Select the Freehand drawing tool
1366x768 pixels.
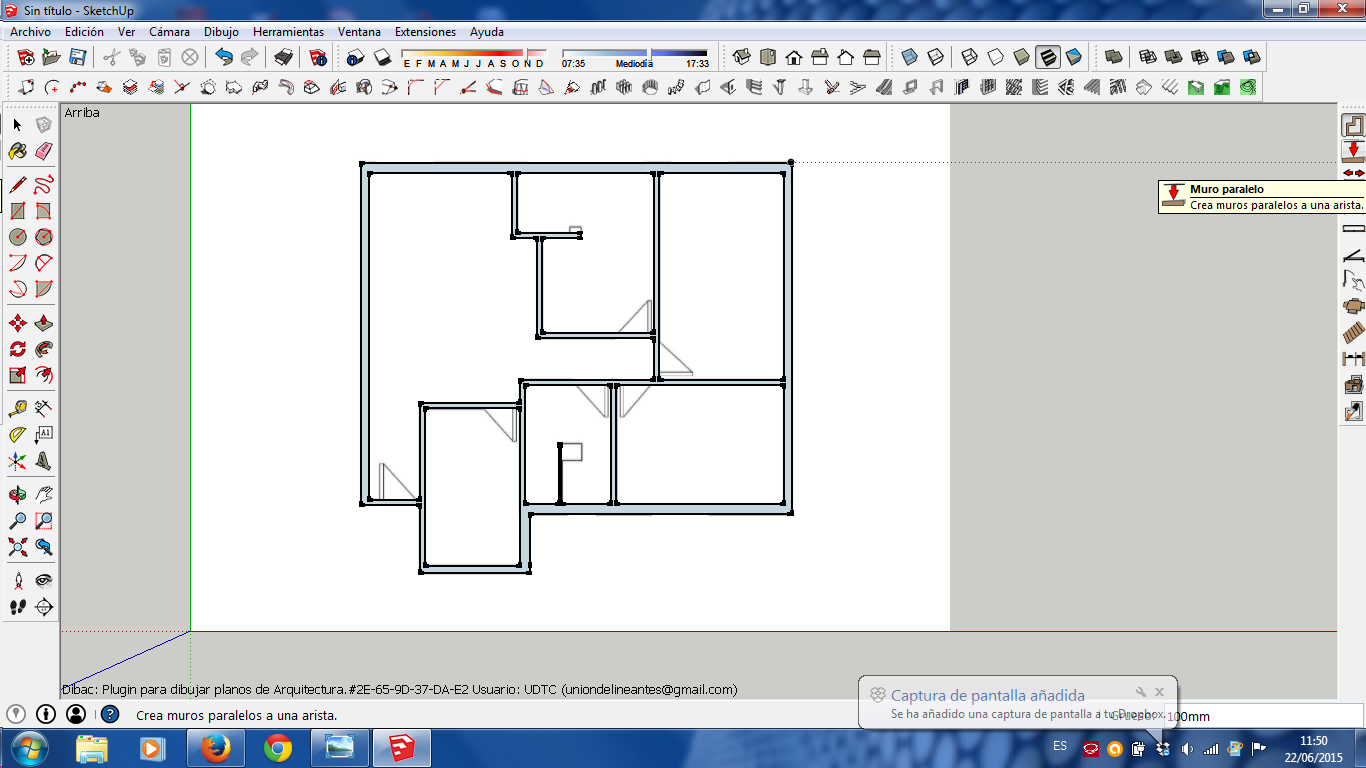tap(43, 185)
